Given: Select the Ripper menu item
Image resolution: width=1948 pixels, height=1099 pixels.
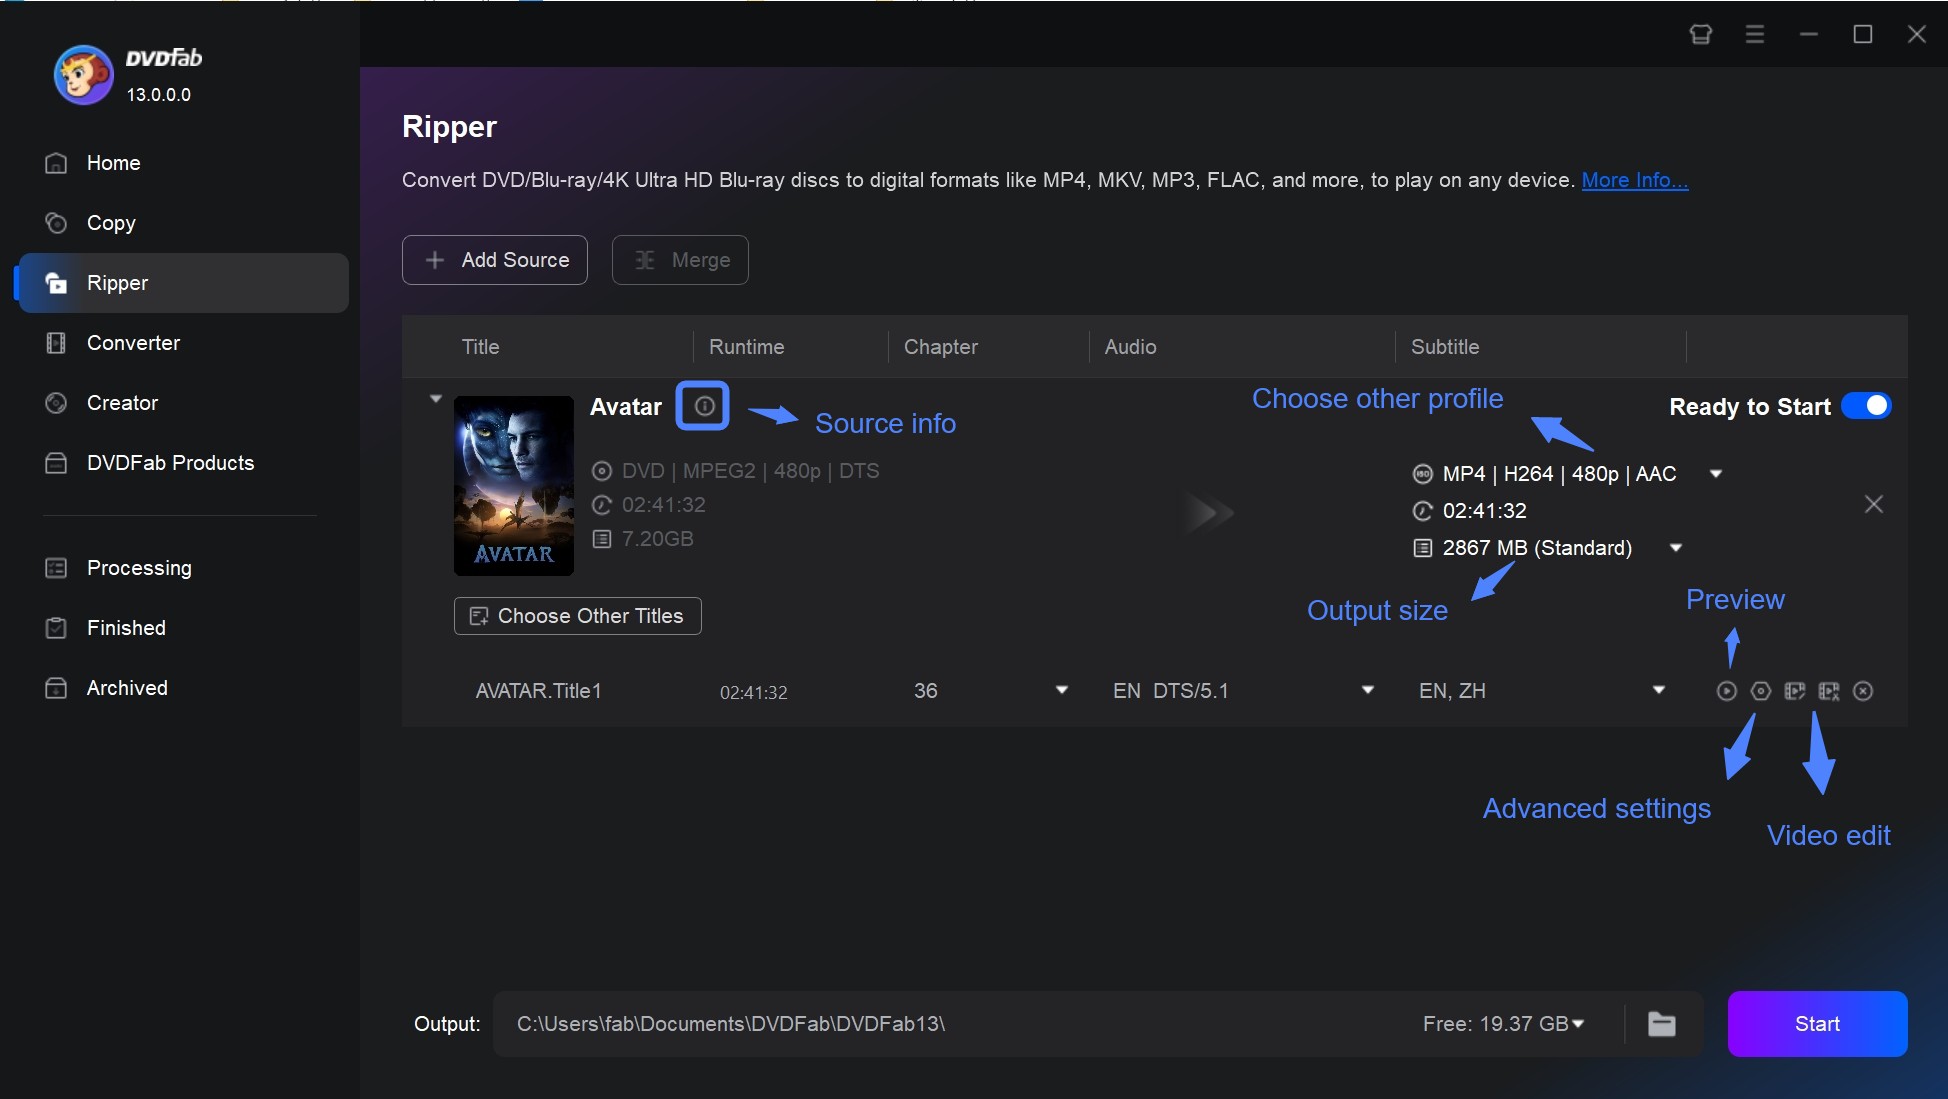Looking at the screenshot, I should 118,281.
